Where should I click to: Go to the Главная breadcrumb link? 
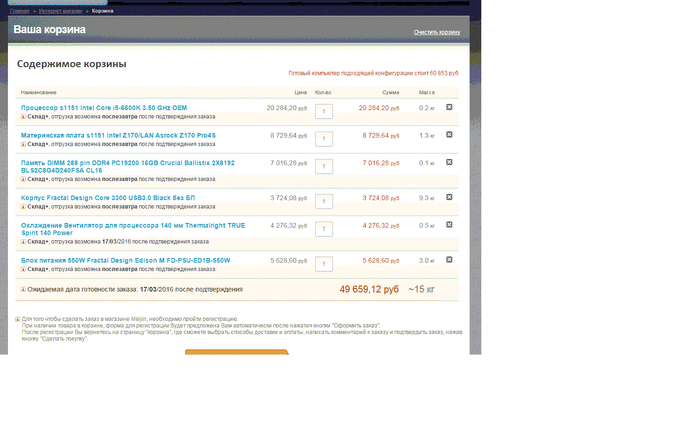coord(19,11)
